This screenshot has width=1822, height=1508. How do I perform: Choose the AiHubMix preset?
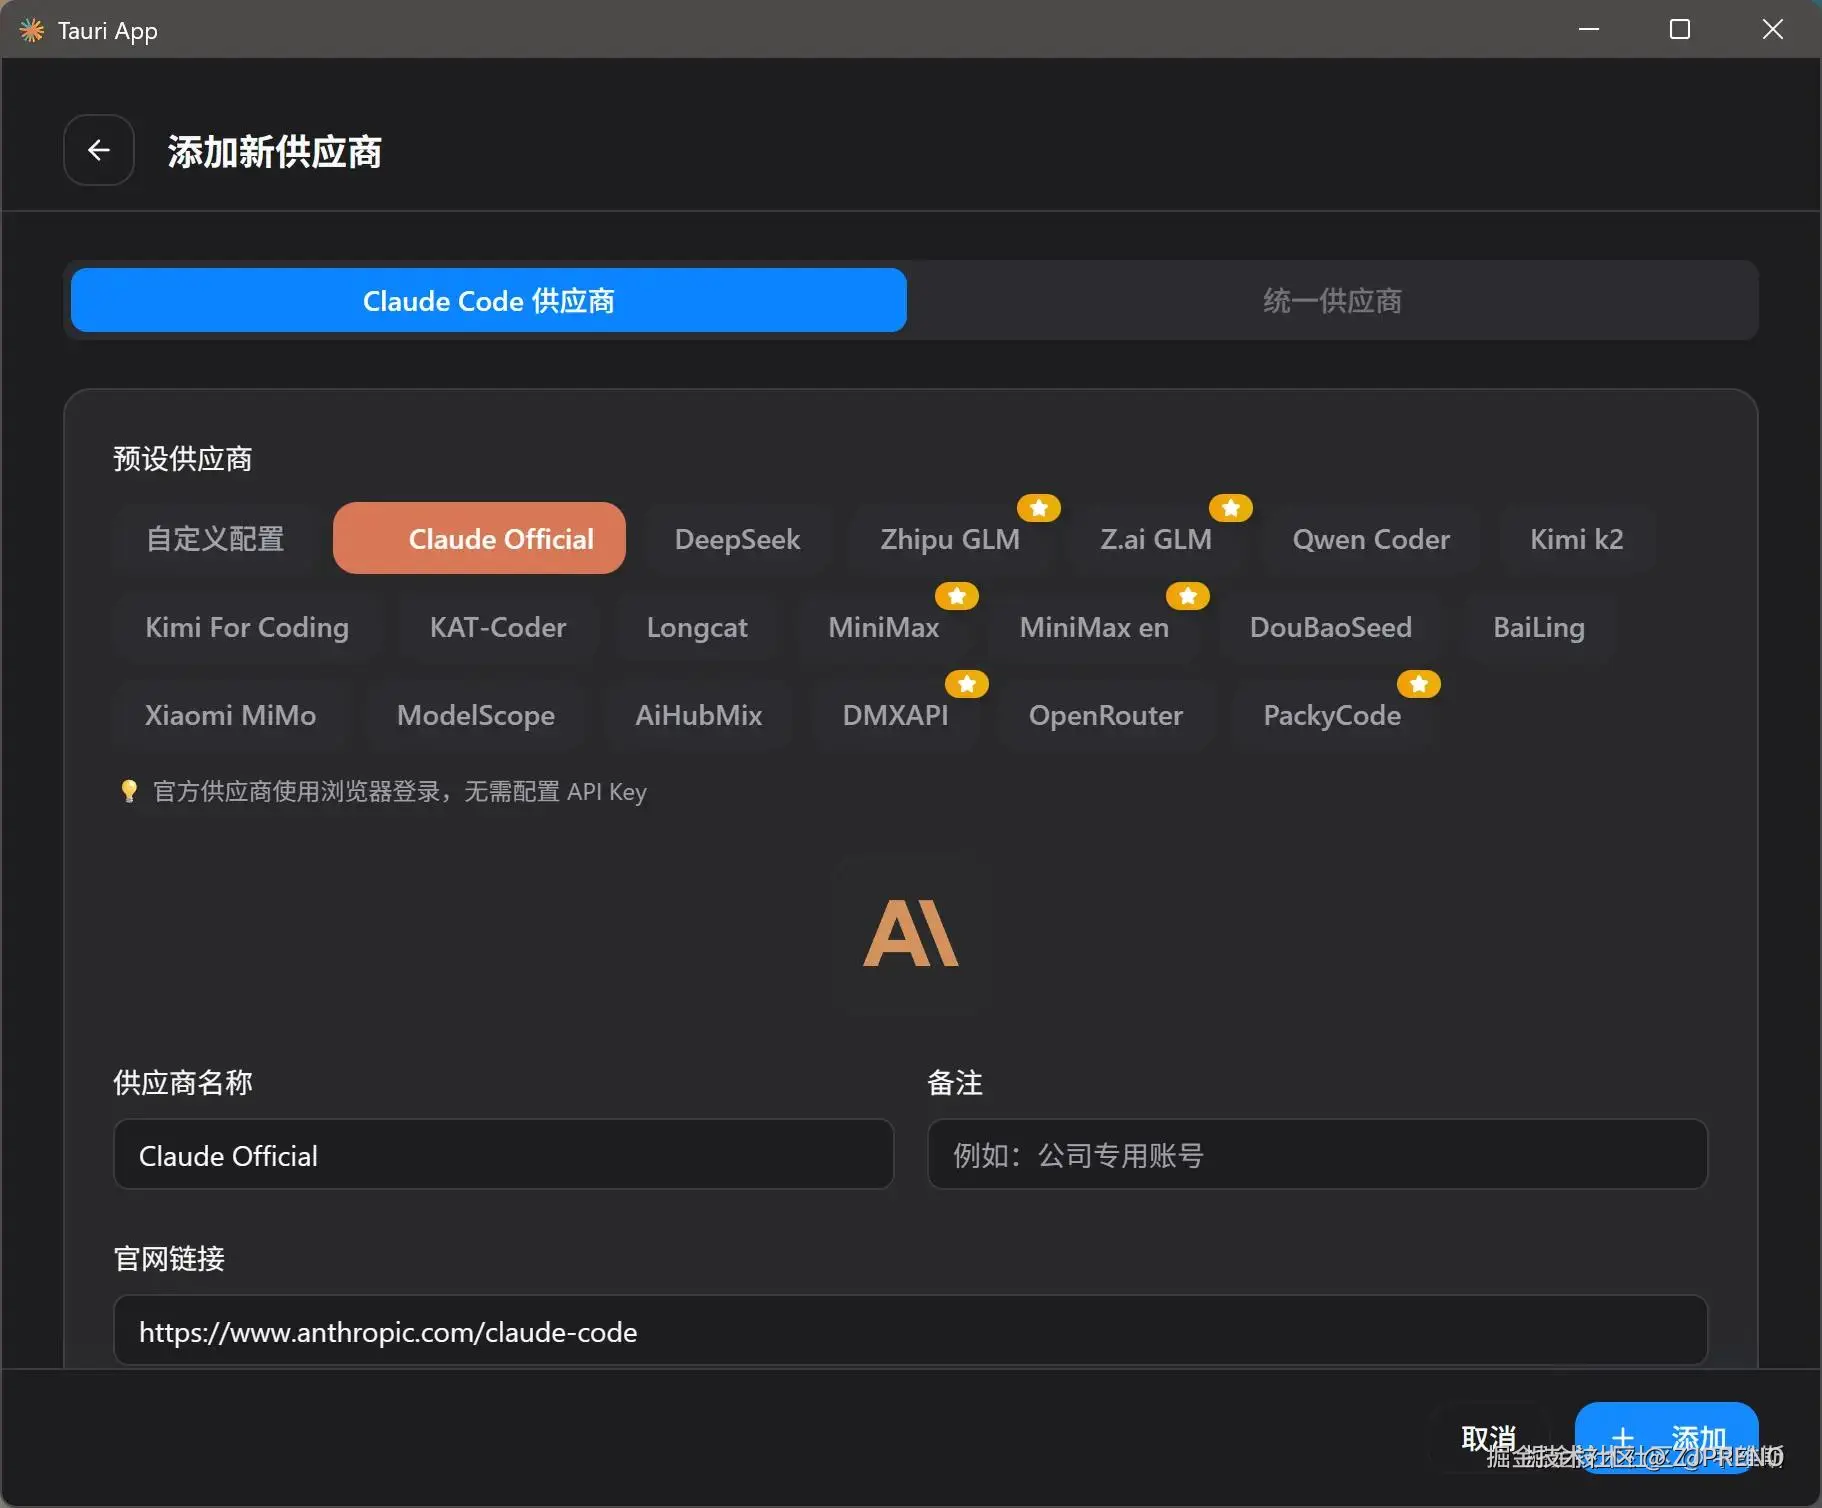pos(699,715)
